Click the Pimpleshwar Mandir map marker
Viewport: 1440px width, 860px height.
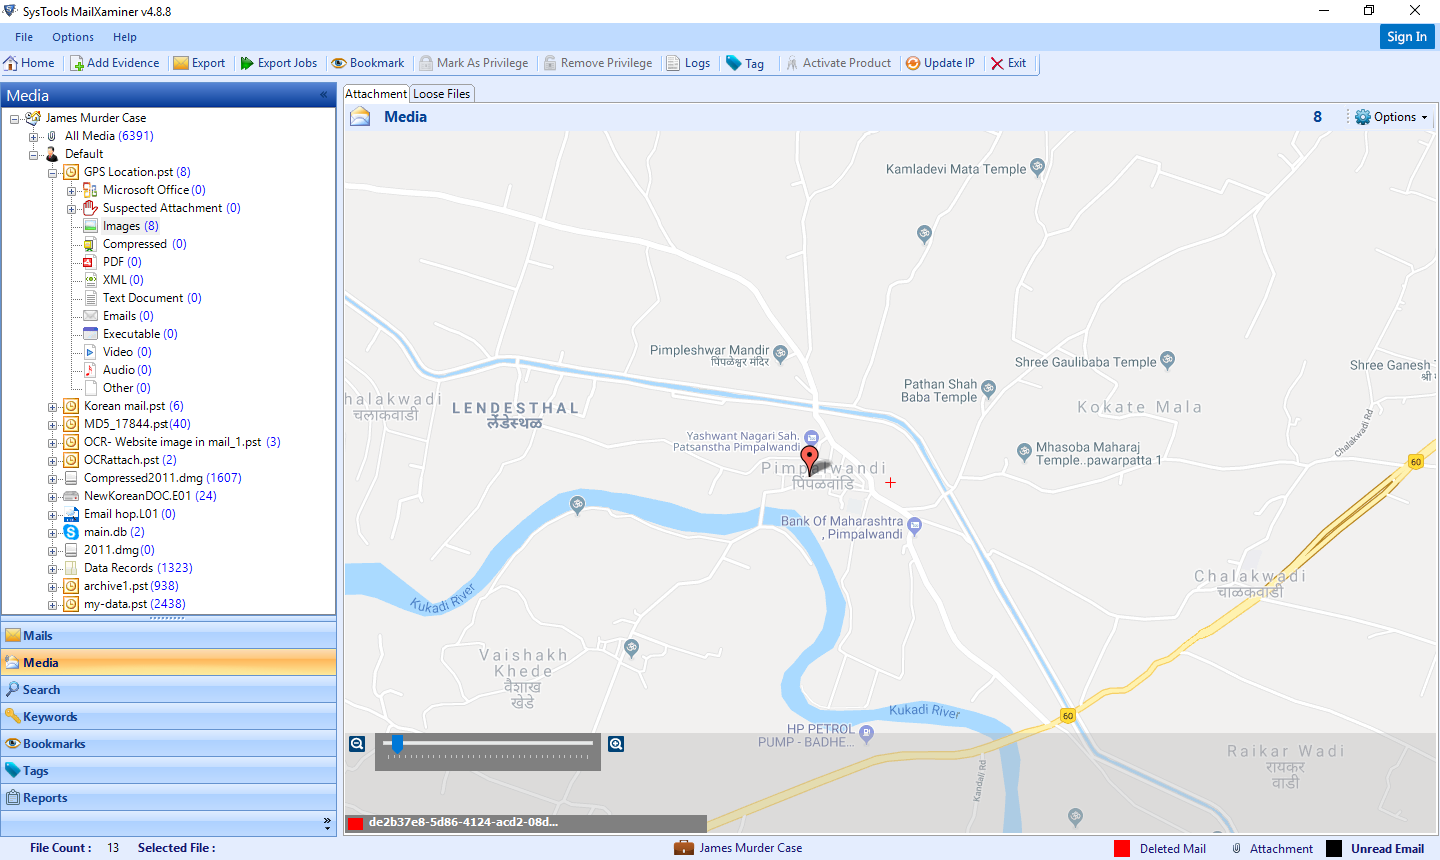click(781, 353)
